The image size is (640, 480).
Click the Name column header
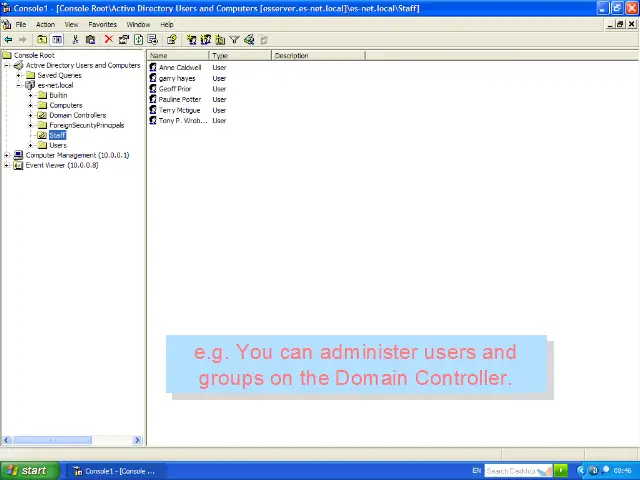[178, 56]
